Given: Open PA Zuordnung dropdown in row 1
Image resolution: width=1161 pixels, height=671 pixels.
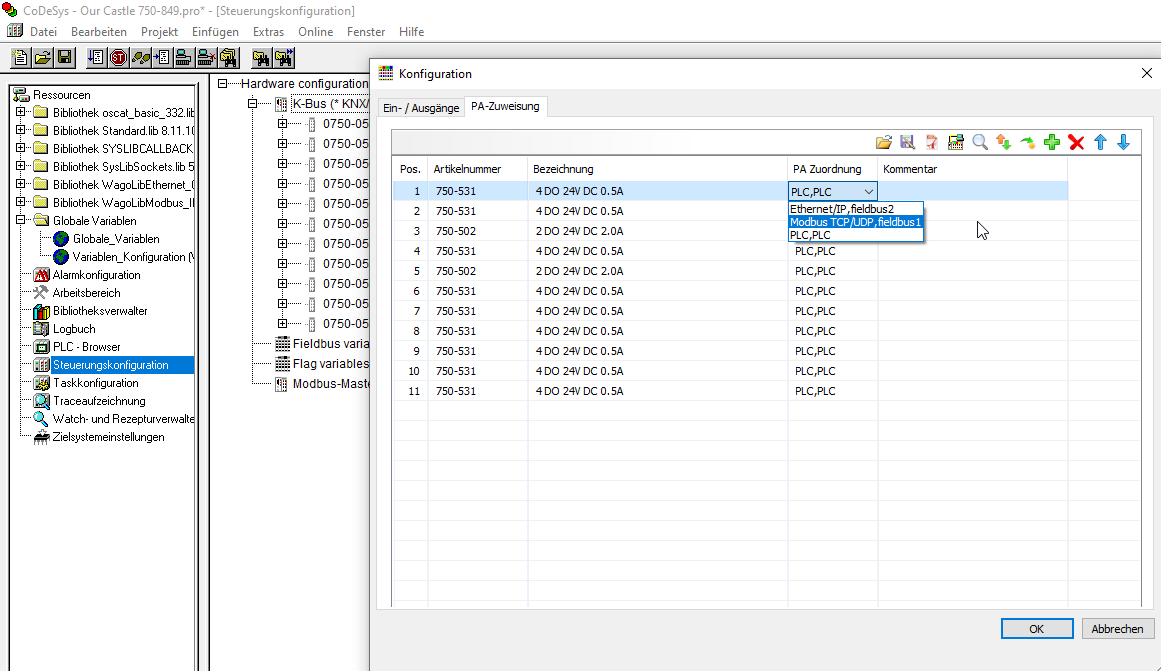Looking at the screenshot, I should (x=868, y=192).
